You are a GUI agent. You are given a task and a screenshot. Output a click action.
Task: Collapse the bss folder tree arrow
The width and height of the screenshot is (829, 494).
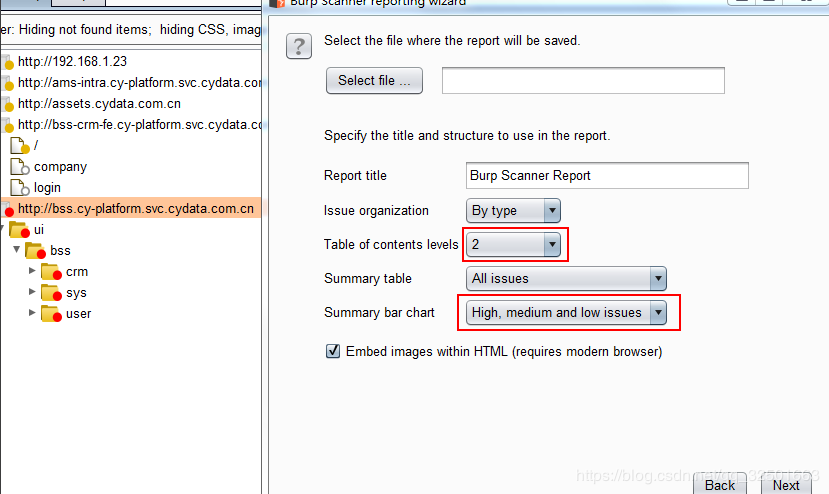tap(16, 249)
